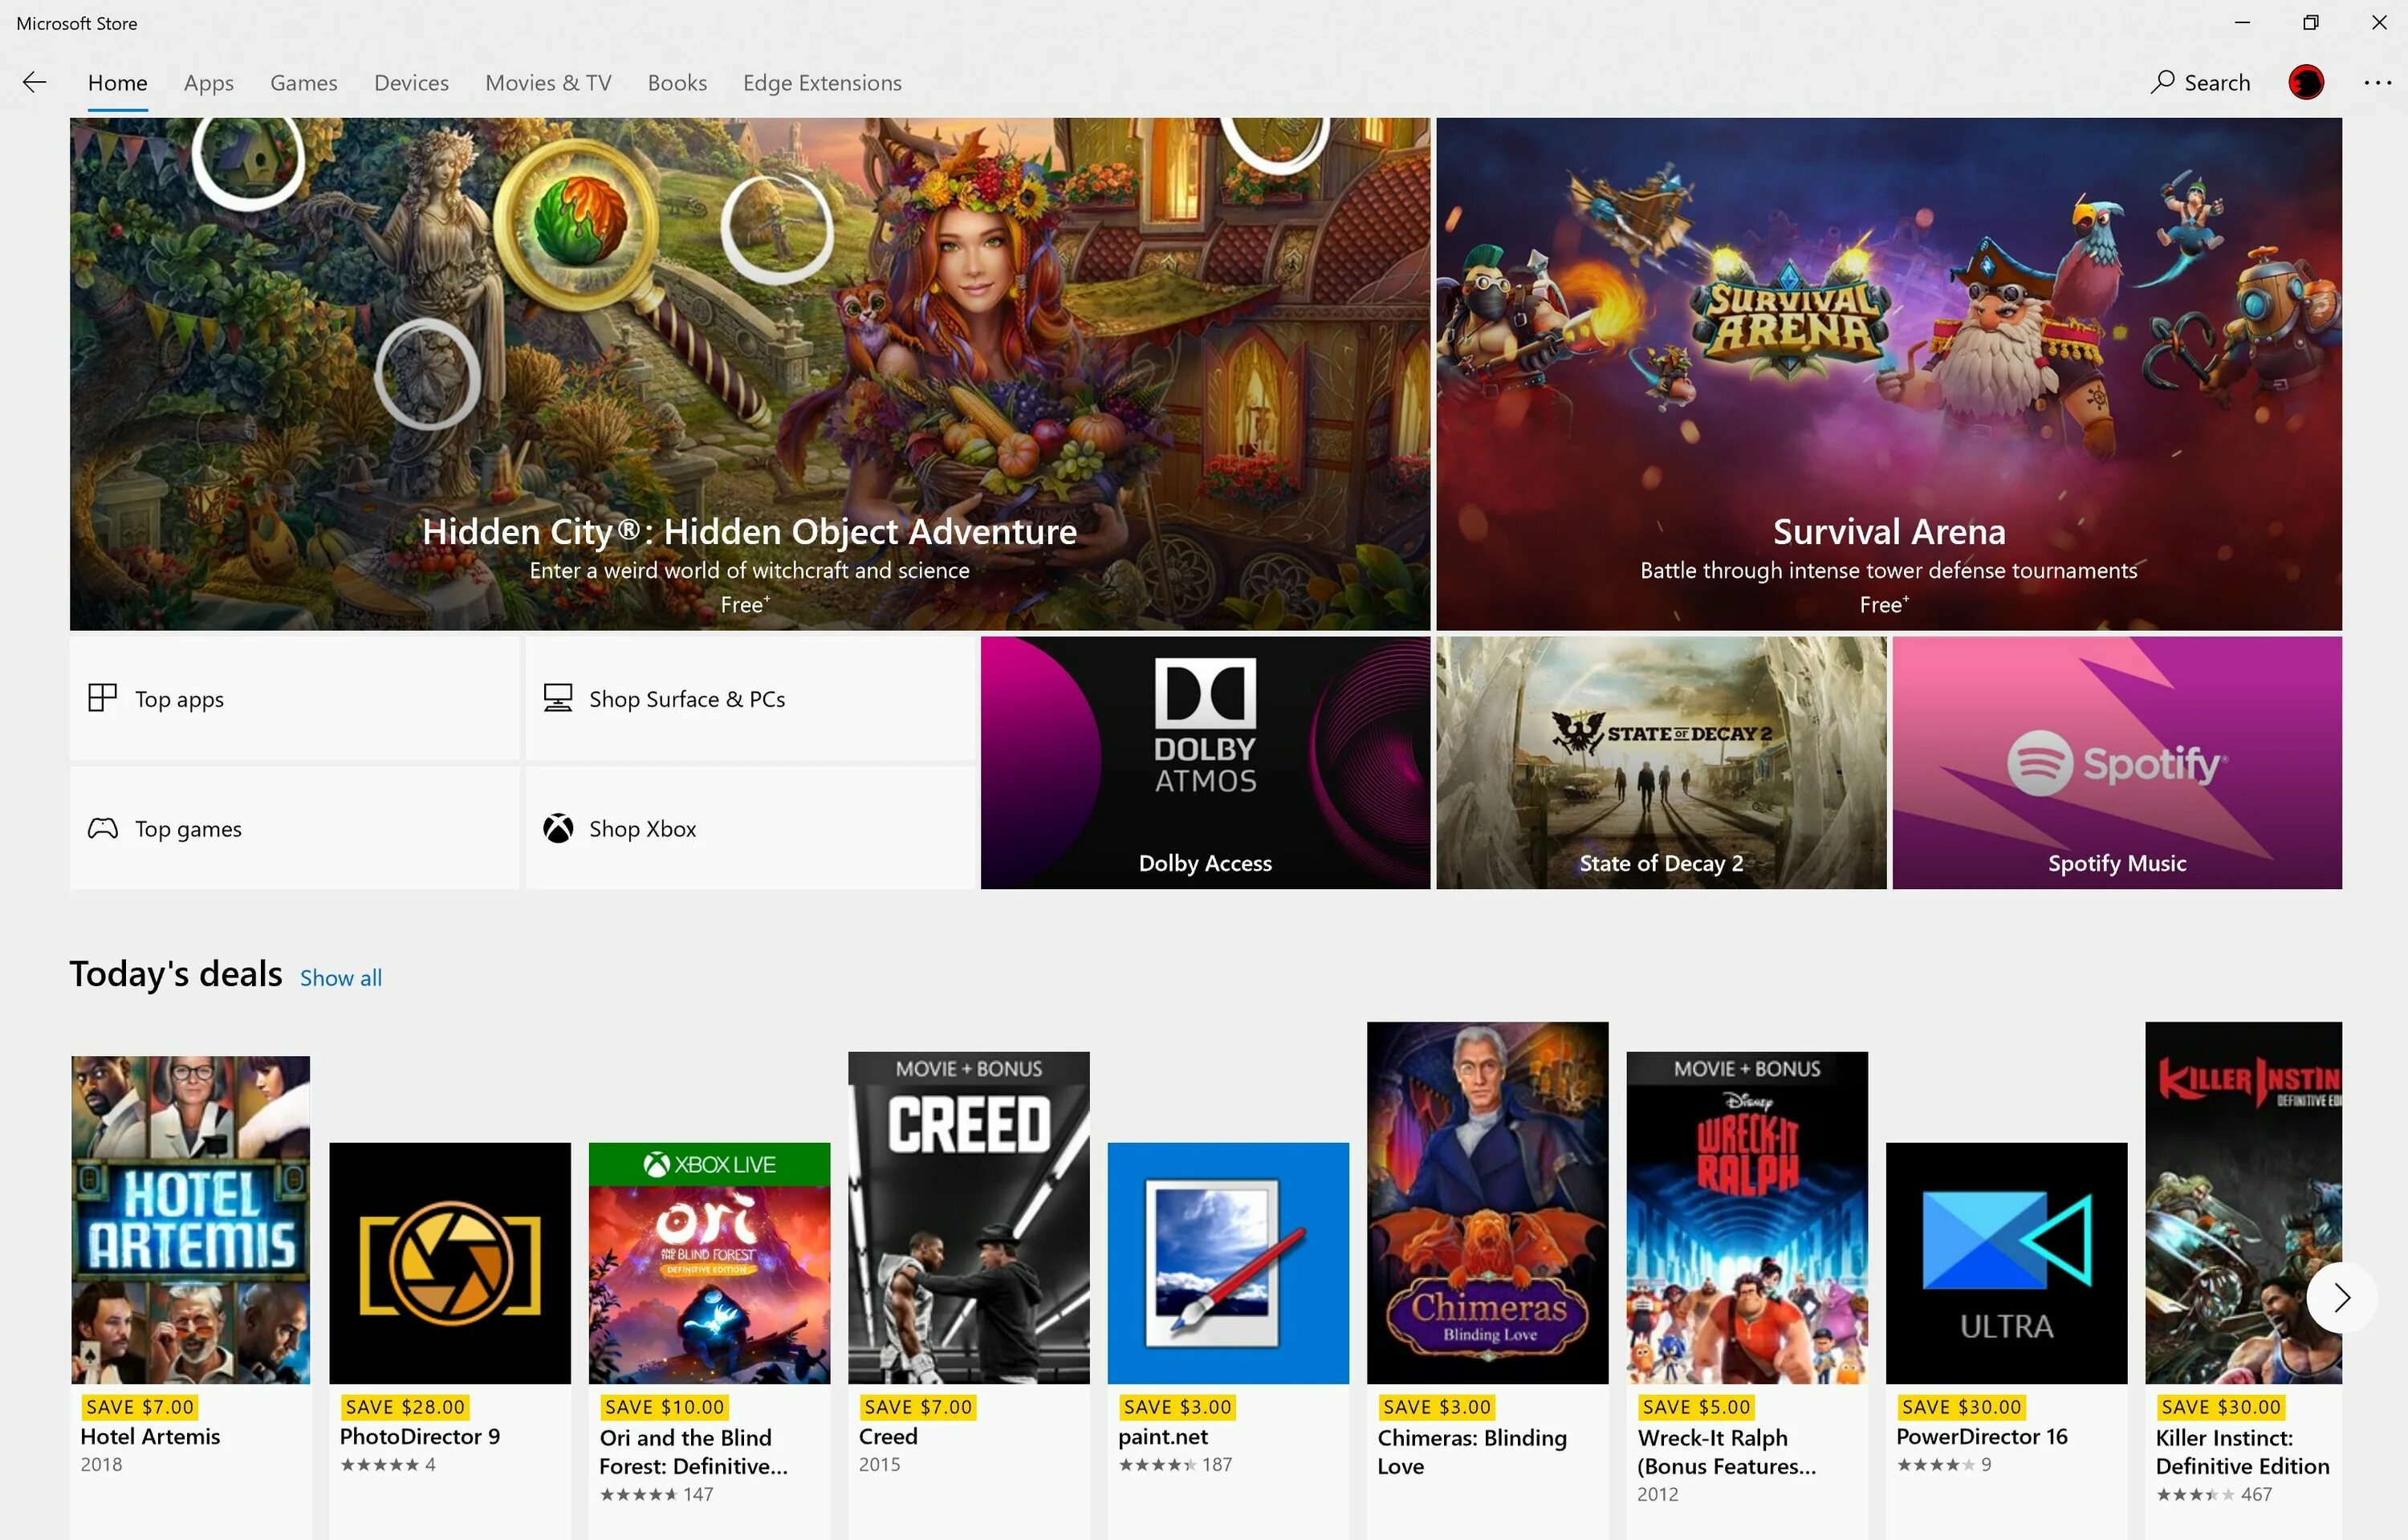Open the Dolby Access tile
Image resolution: width=2408 pixels, height=1540 pixels.
click(1205, 762)
